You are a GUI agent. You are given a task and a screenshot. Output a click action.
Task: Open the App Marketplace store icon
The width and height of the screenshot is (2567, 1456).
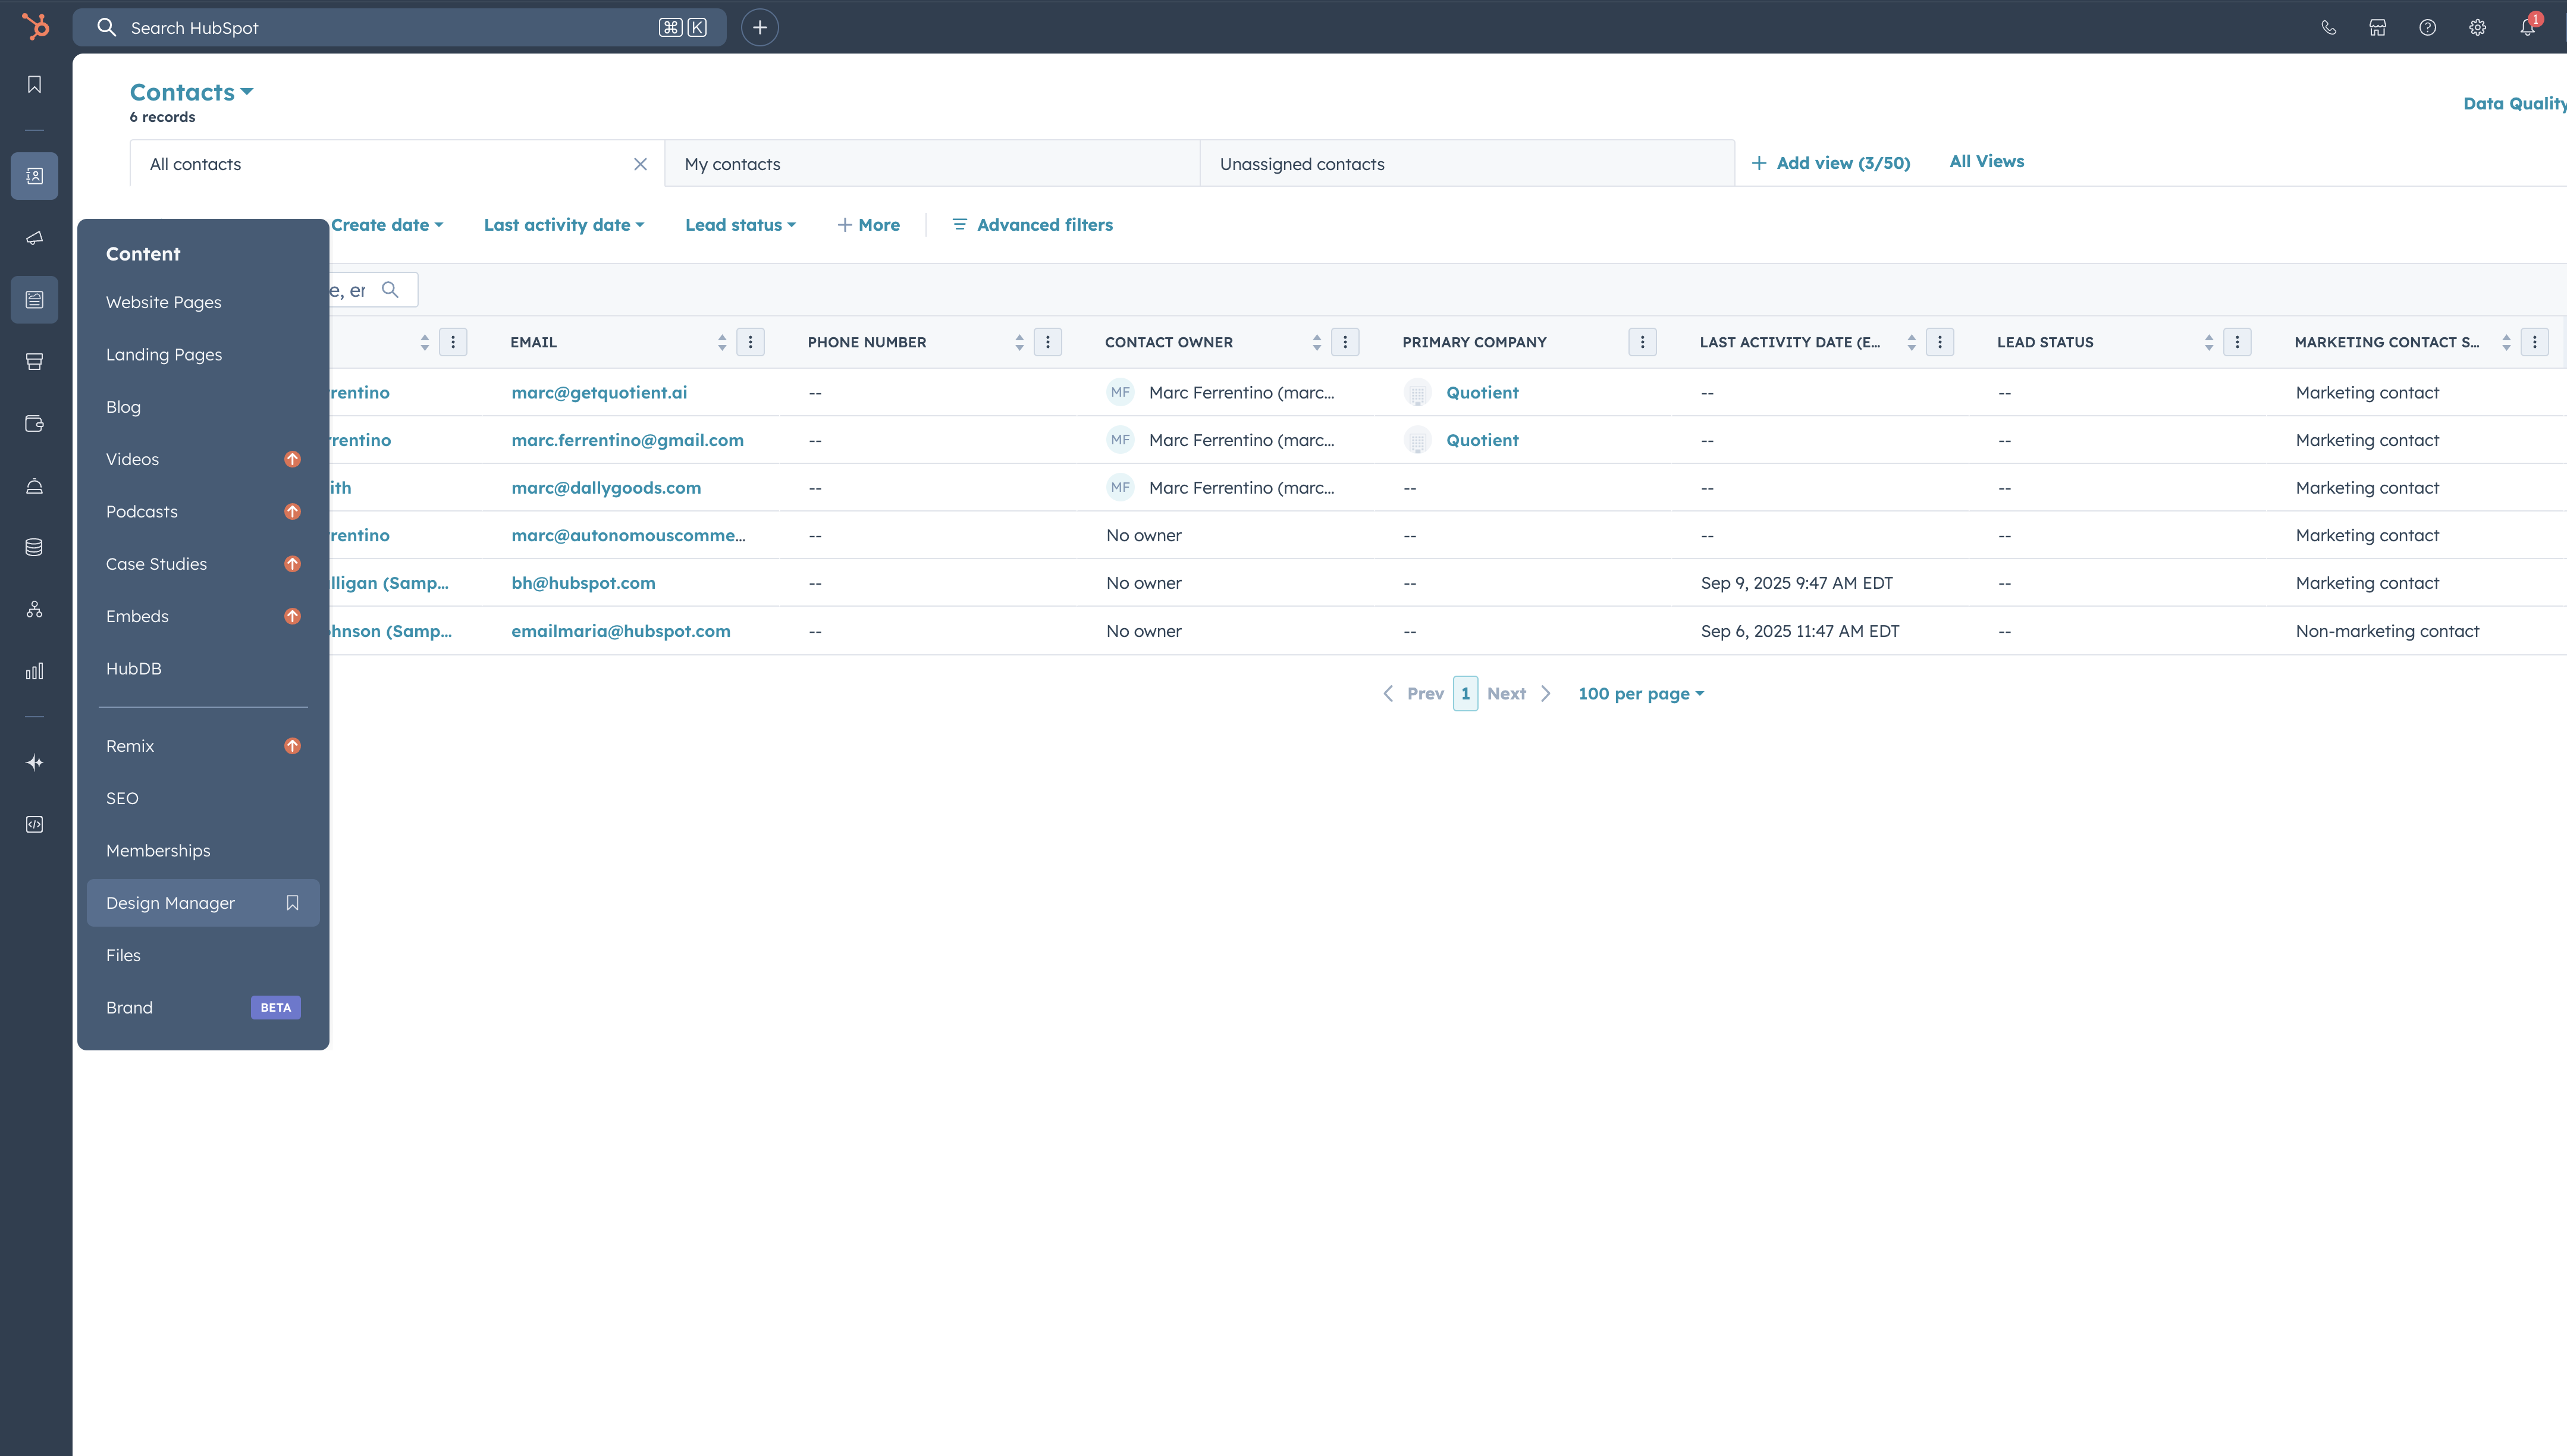pos(2378,27)
